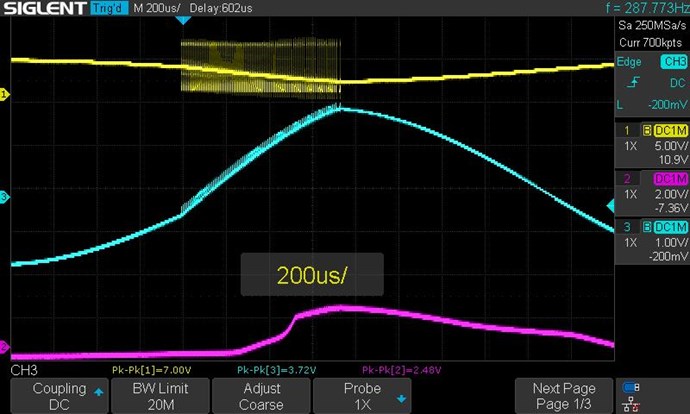This screenshot has width=690, height=414.
Task: Select the channel 1 number box
Action: point(628,131)
